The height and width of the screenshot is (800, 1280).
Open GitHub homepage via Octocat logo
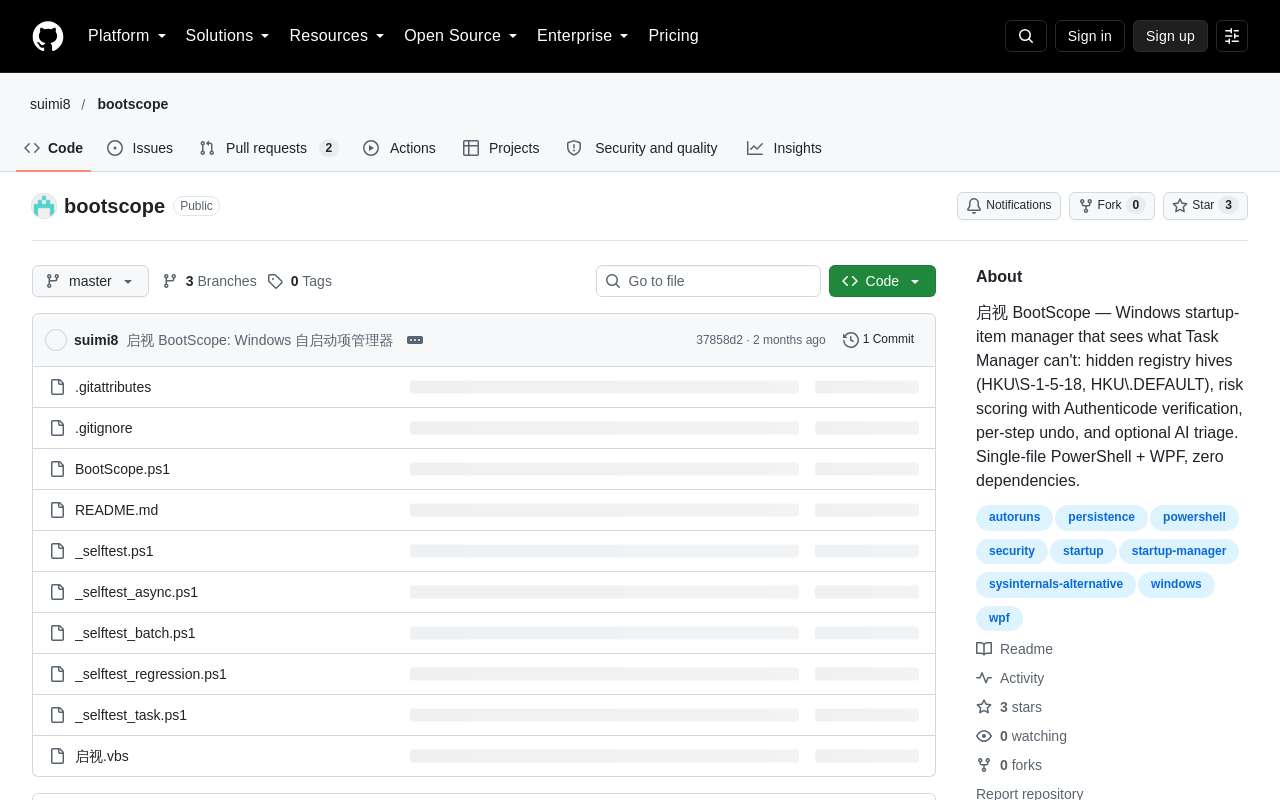click(48, 36)
